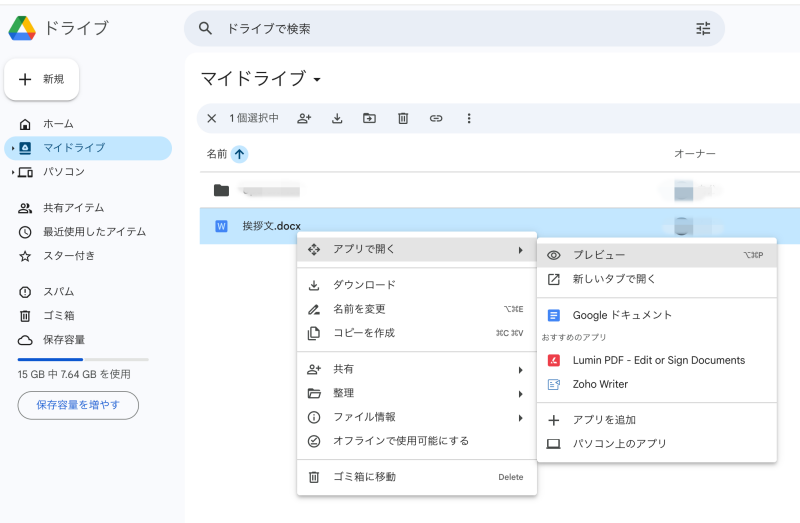This screenshot has width=800, height=523.
Task: Choose プレビュー from the submenu
Action: [x=598, y=255]
